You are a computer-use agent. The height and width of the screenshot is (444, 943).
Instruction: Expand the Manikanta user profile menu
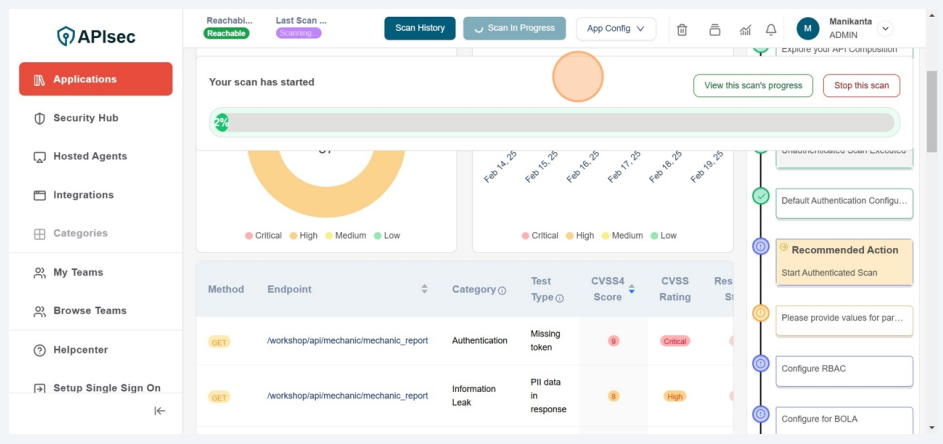coord(885,29)
